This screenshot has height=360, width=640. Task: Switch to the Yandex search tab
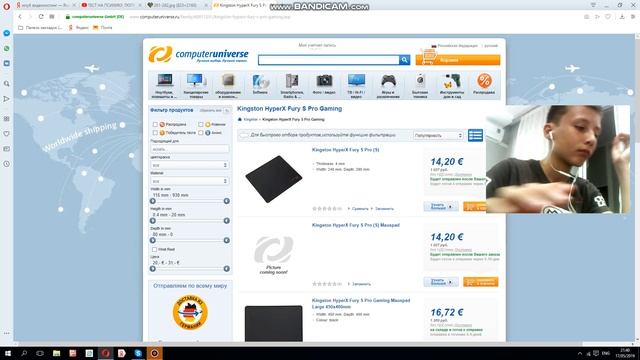click(x=45, y=5)
